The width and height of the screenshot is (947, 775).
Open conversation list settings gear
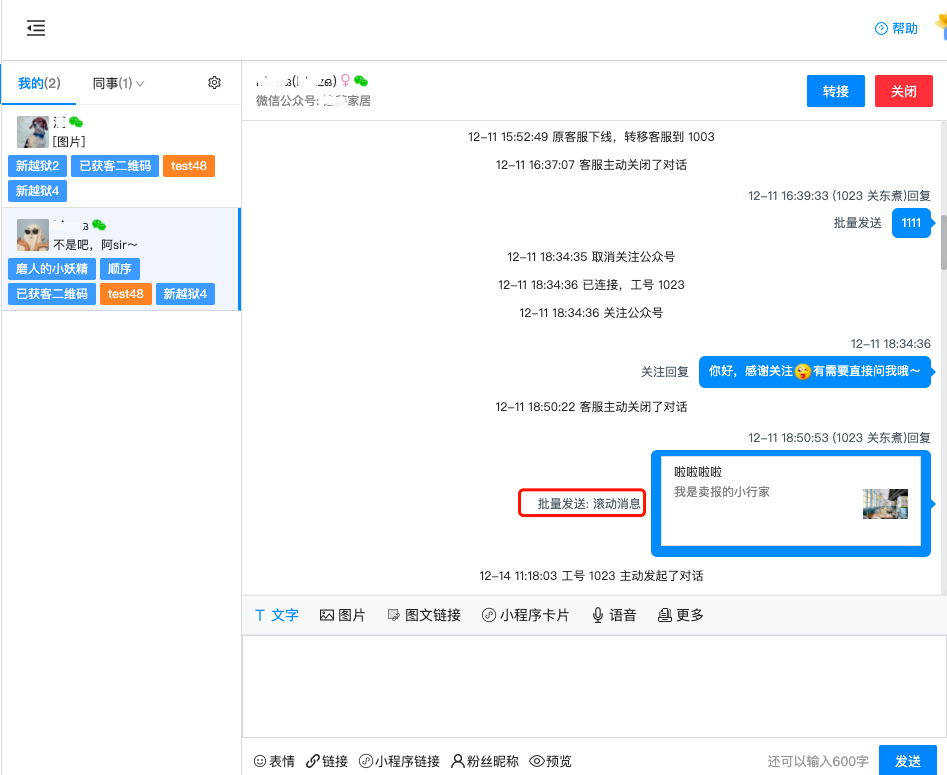click(214, 83)
